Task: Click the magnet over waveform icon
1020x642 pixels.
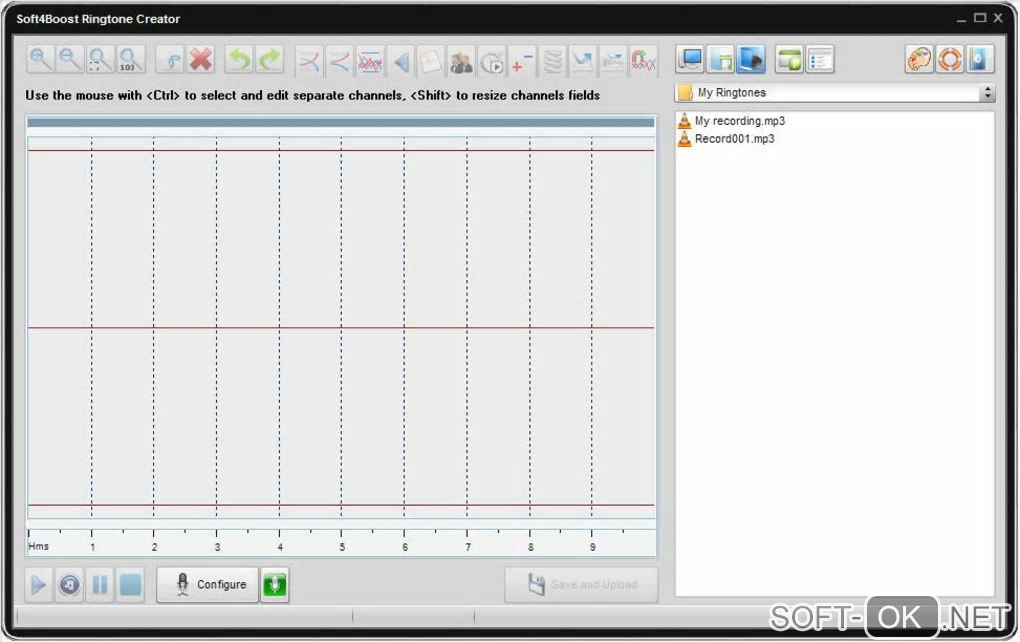Action: 643,61
